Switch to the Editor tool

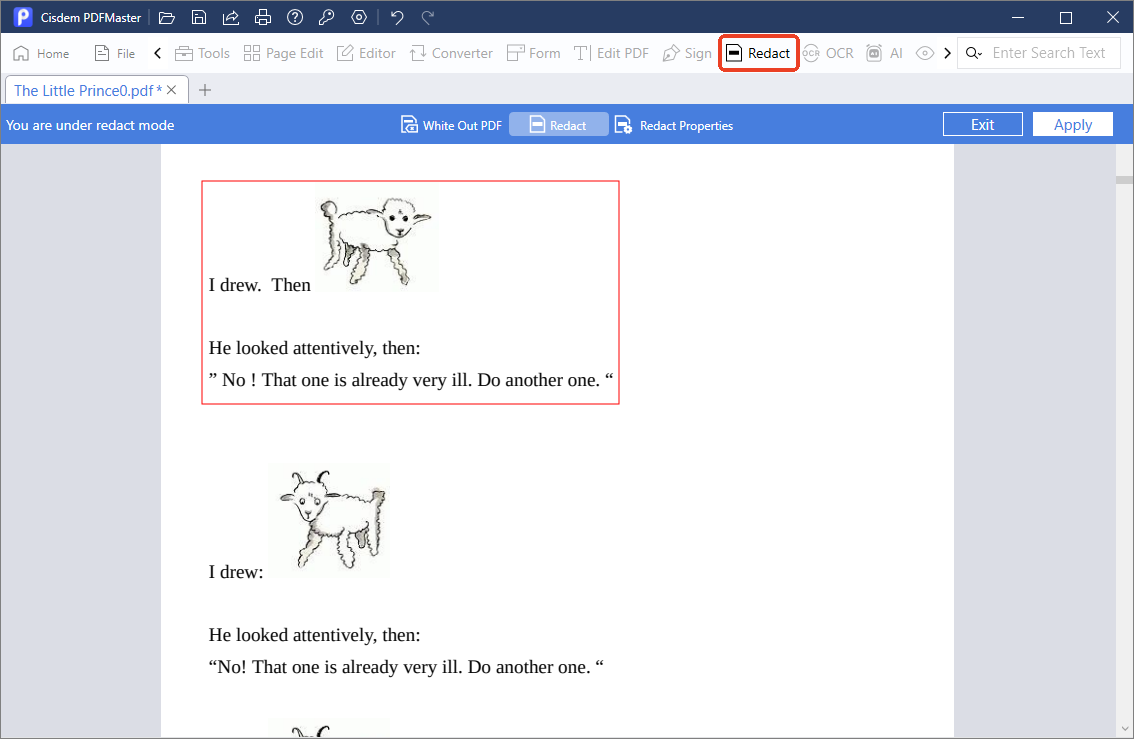coord(366,54)
